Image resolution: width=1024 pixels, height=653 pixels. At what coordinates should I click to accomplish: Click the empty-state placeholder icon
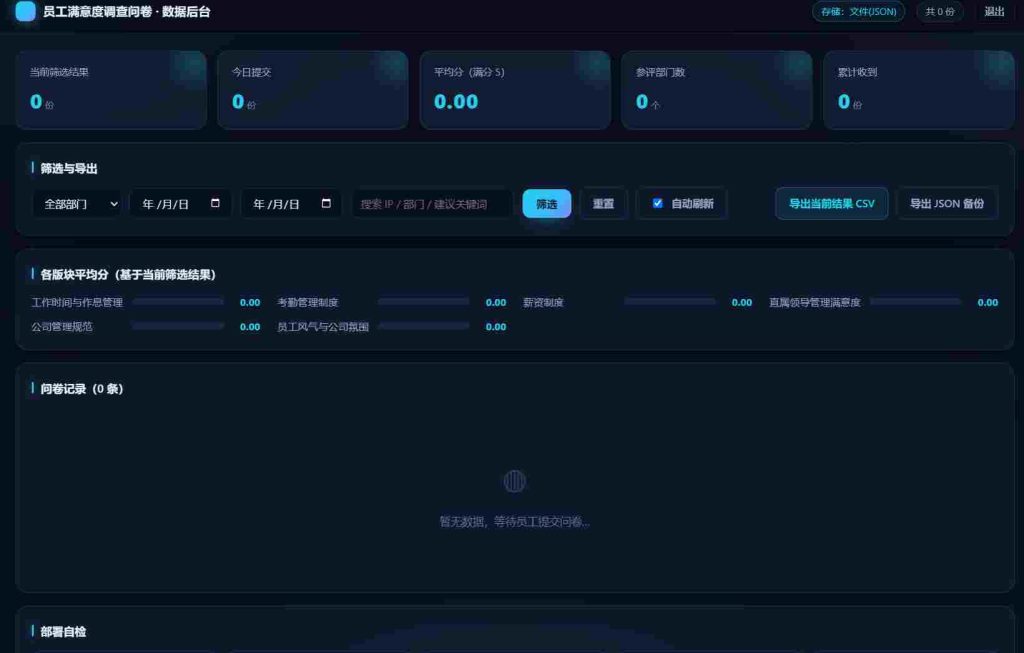[515, 481]
